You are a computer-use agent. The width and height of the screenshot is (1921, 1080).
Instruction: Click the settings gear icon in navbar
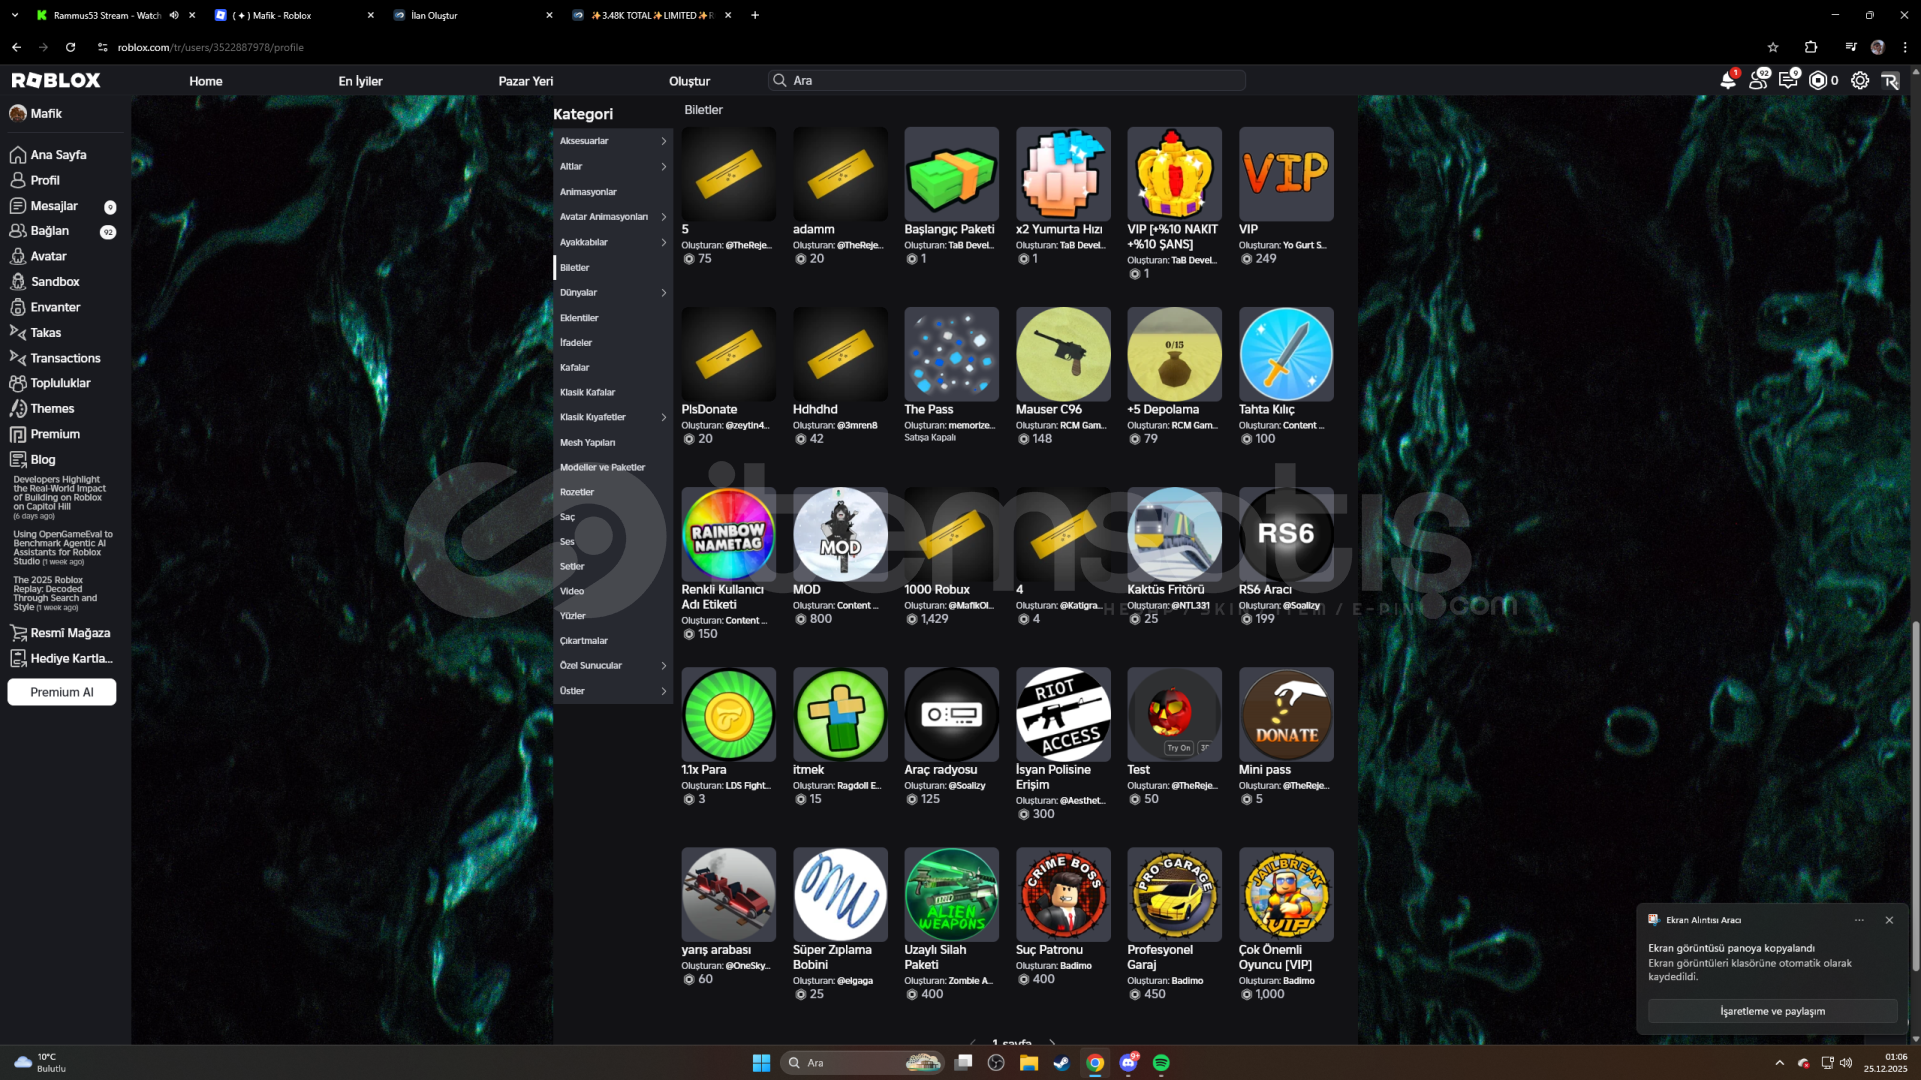(1859, 81)
